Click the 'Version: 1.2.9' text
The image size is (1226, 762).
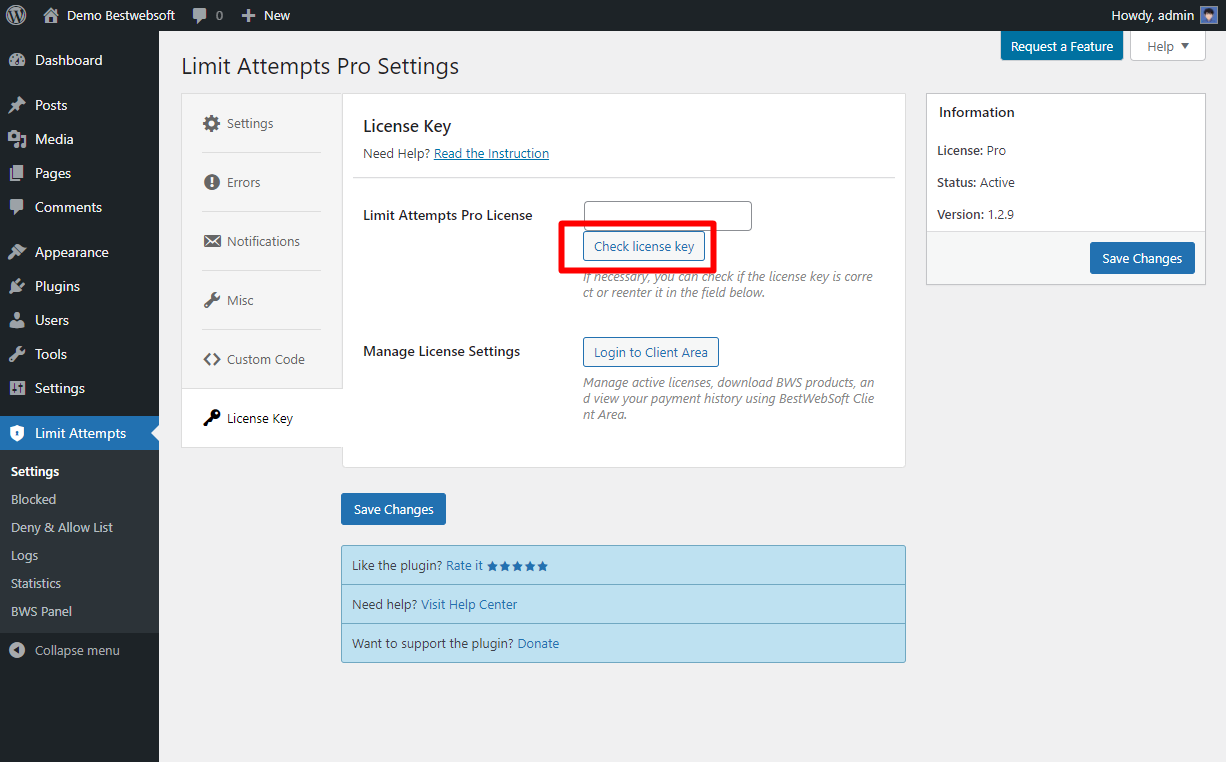975,214
